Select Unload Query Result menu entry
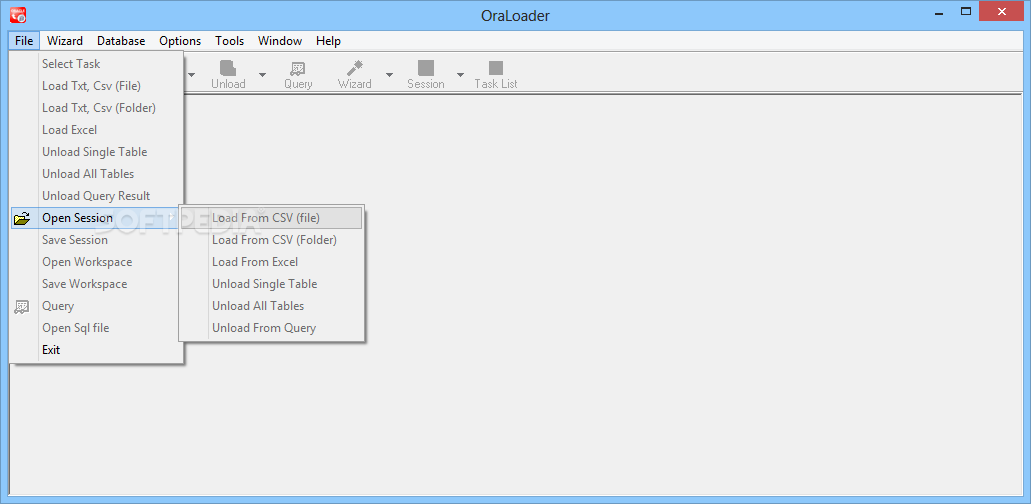Viewport: 1031px width, 504px height. [97, 196]
